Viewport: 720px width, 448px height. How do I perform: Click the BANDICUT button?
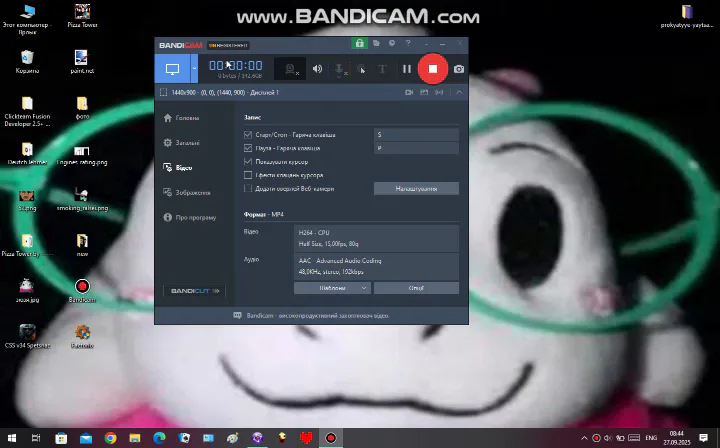point(195,291)
